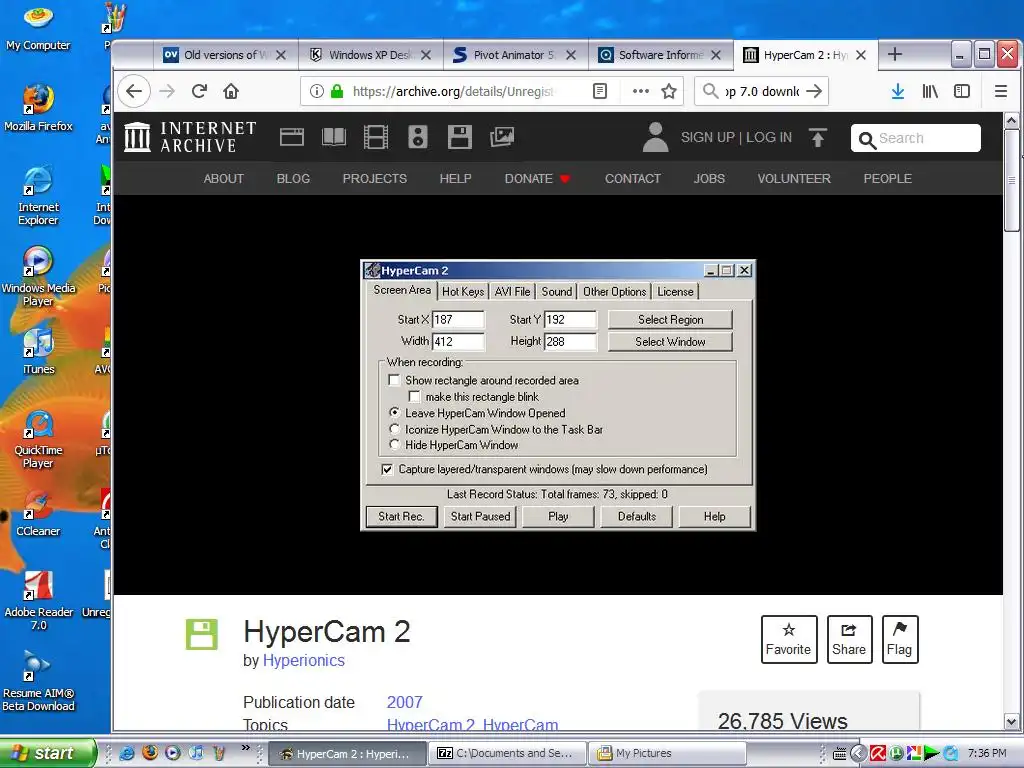Open the Hot Keys tab in HyperCam
This screenshot has height=768, width=1024.
[463, 292]
